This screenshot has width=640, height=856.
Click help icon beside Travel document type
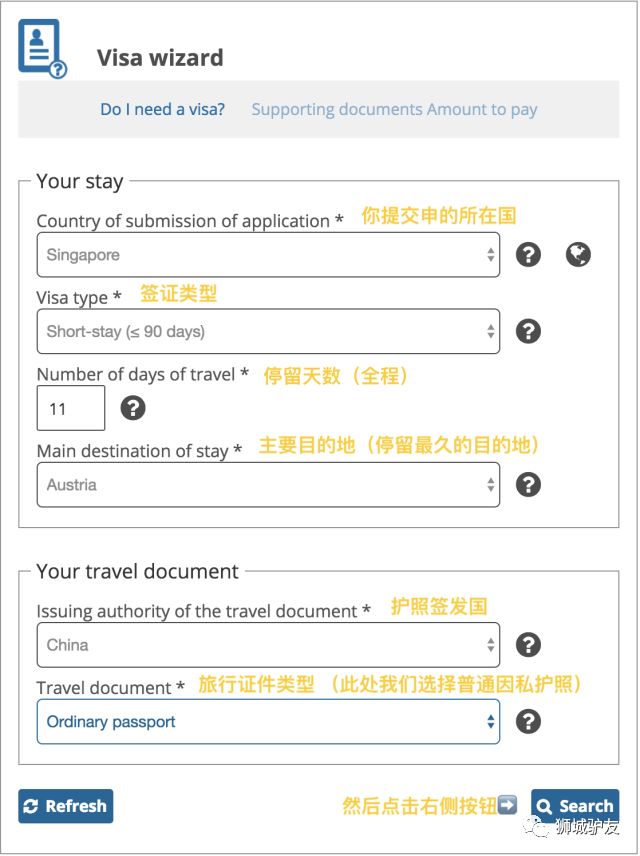pos(528,721)
